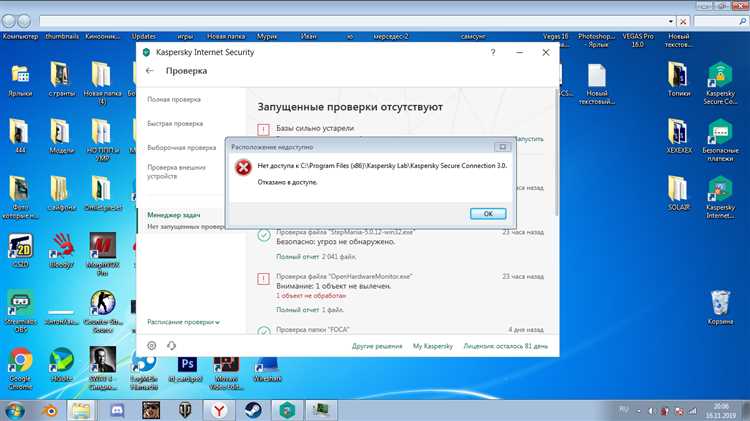Open the address bar dropdown arrow
750x421 pixels.
tap(671, 22)
